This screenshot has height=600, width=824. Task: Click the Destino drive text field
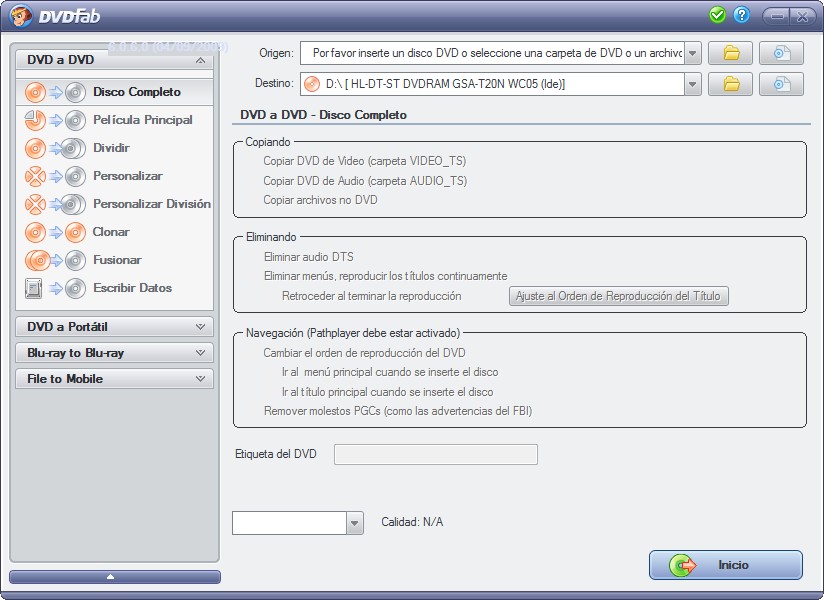pyautogui.click(x=492, y=84)
